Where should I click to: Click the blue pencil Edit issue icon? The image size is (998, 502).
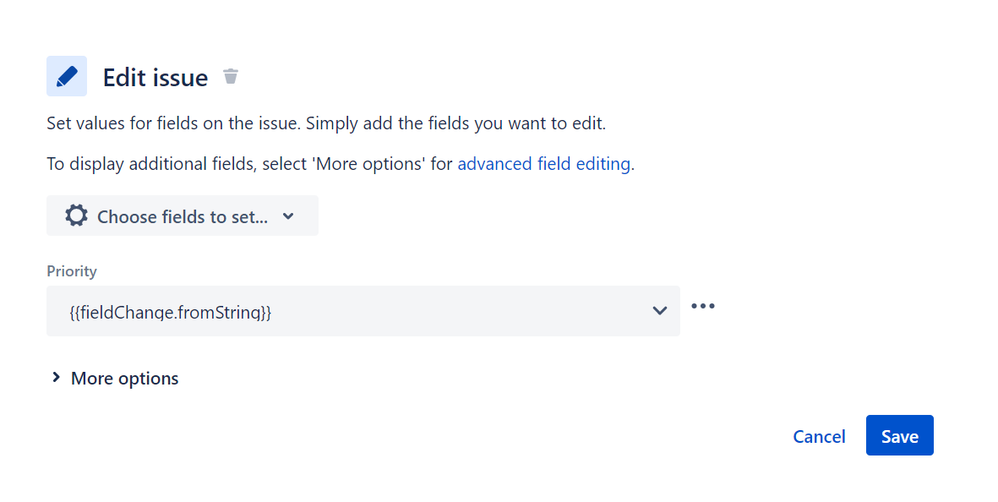(x=66, y=76)
